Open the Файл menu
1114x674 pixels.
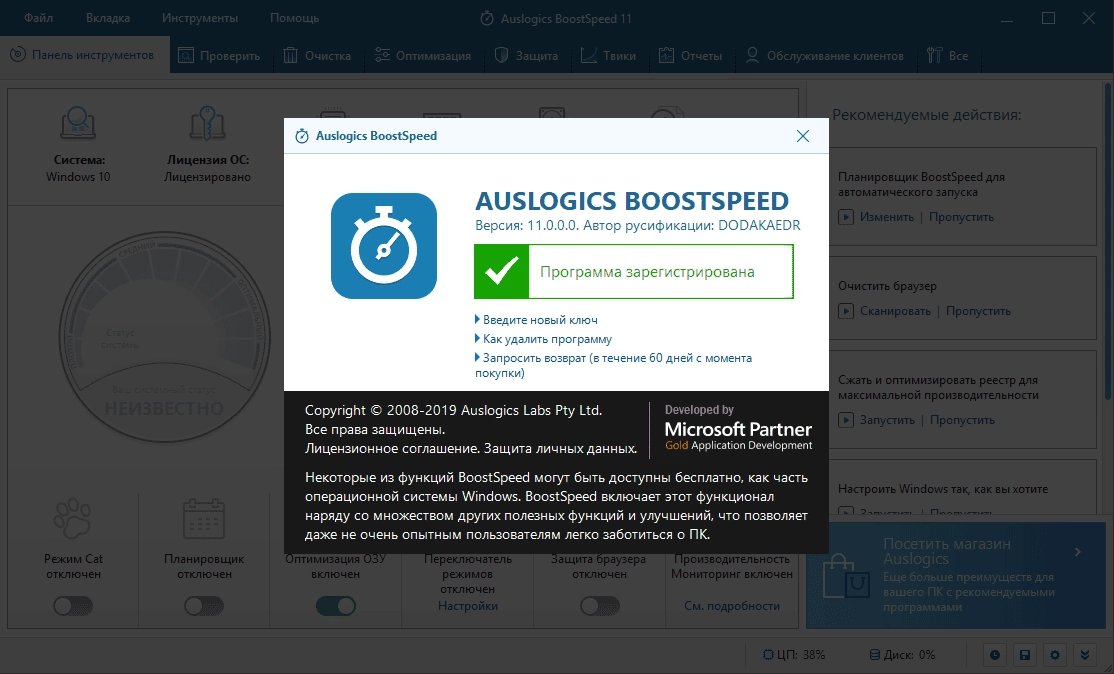[x=38, y=18]
